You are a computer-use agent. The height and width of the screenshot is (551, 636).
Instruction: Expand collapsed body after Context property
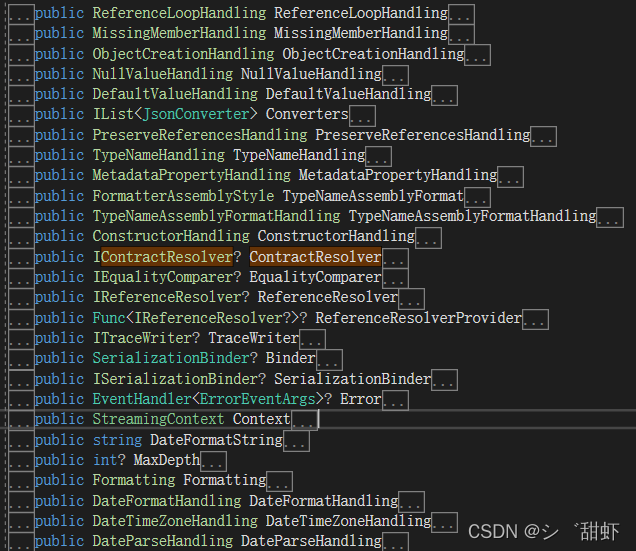[304, 421]
